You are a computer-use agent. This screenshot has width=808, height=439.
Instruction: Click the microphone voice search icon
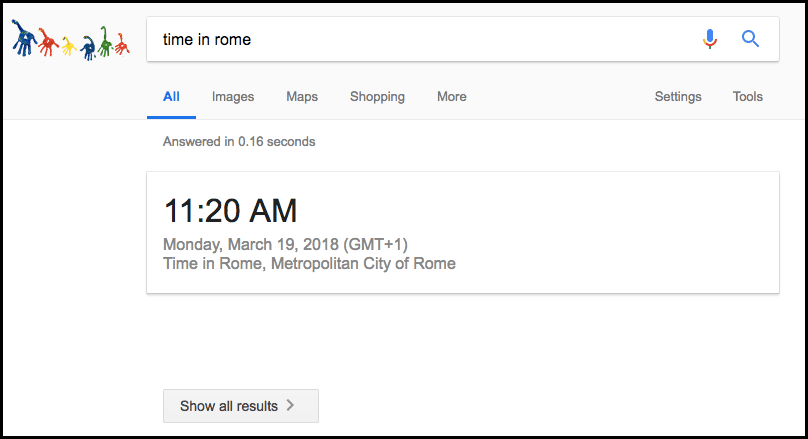click(x=710, y=39)
